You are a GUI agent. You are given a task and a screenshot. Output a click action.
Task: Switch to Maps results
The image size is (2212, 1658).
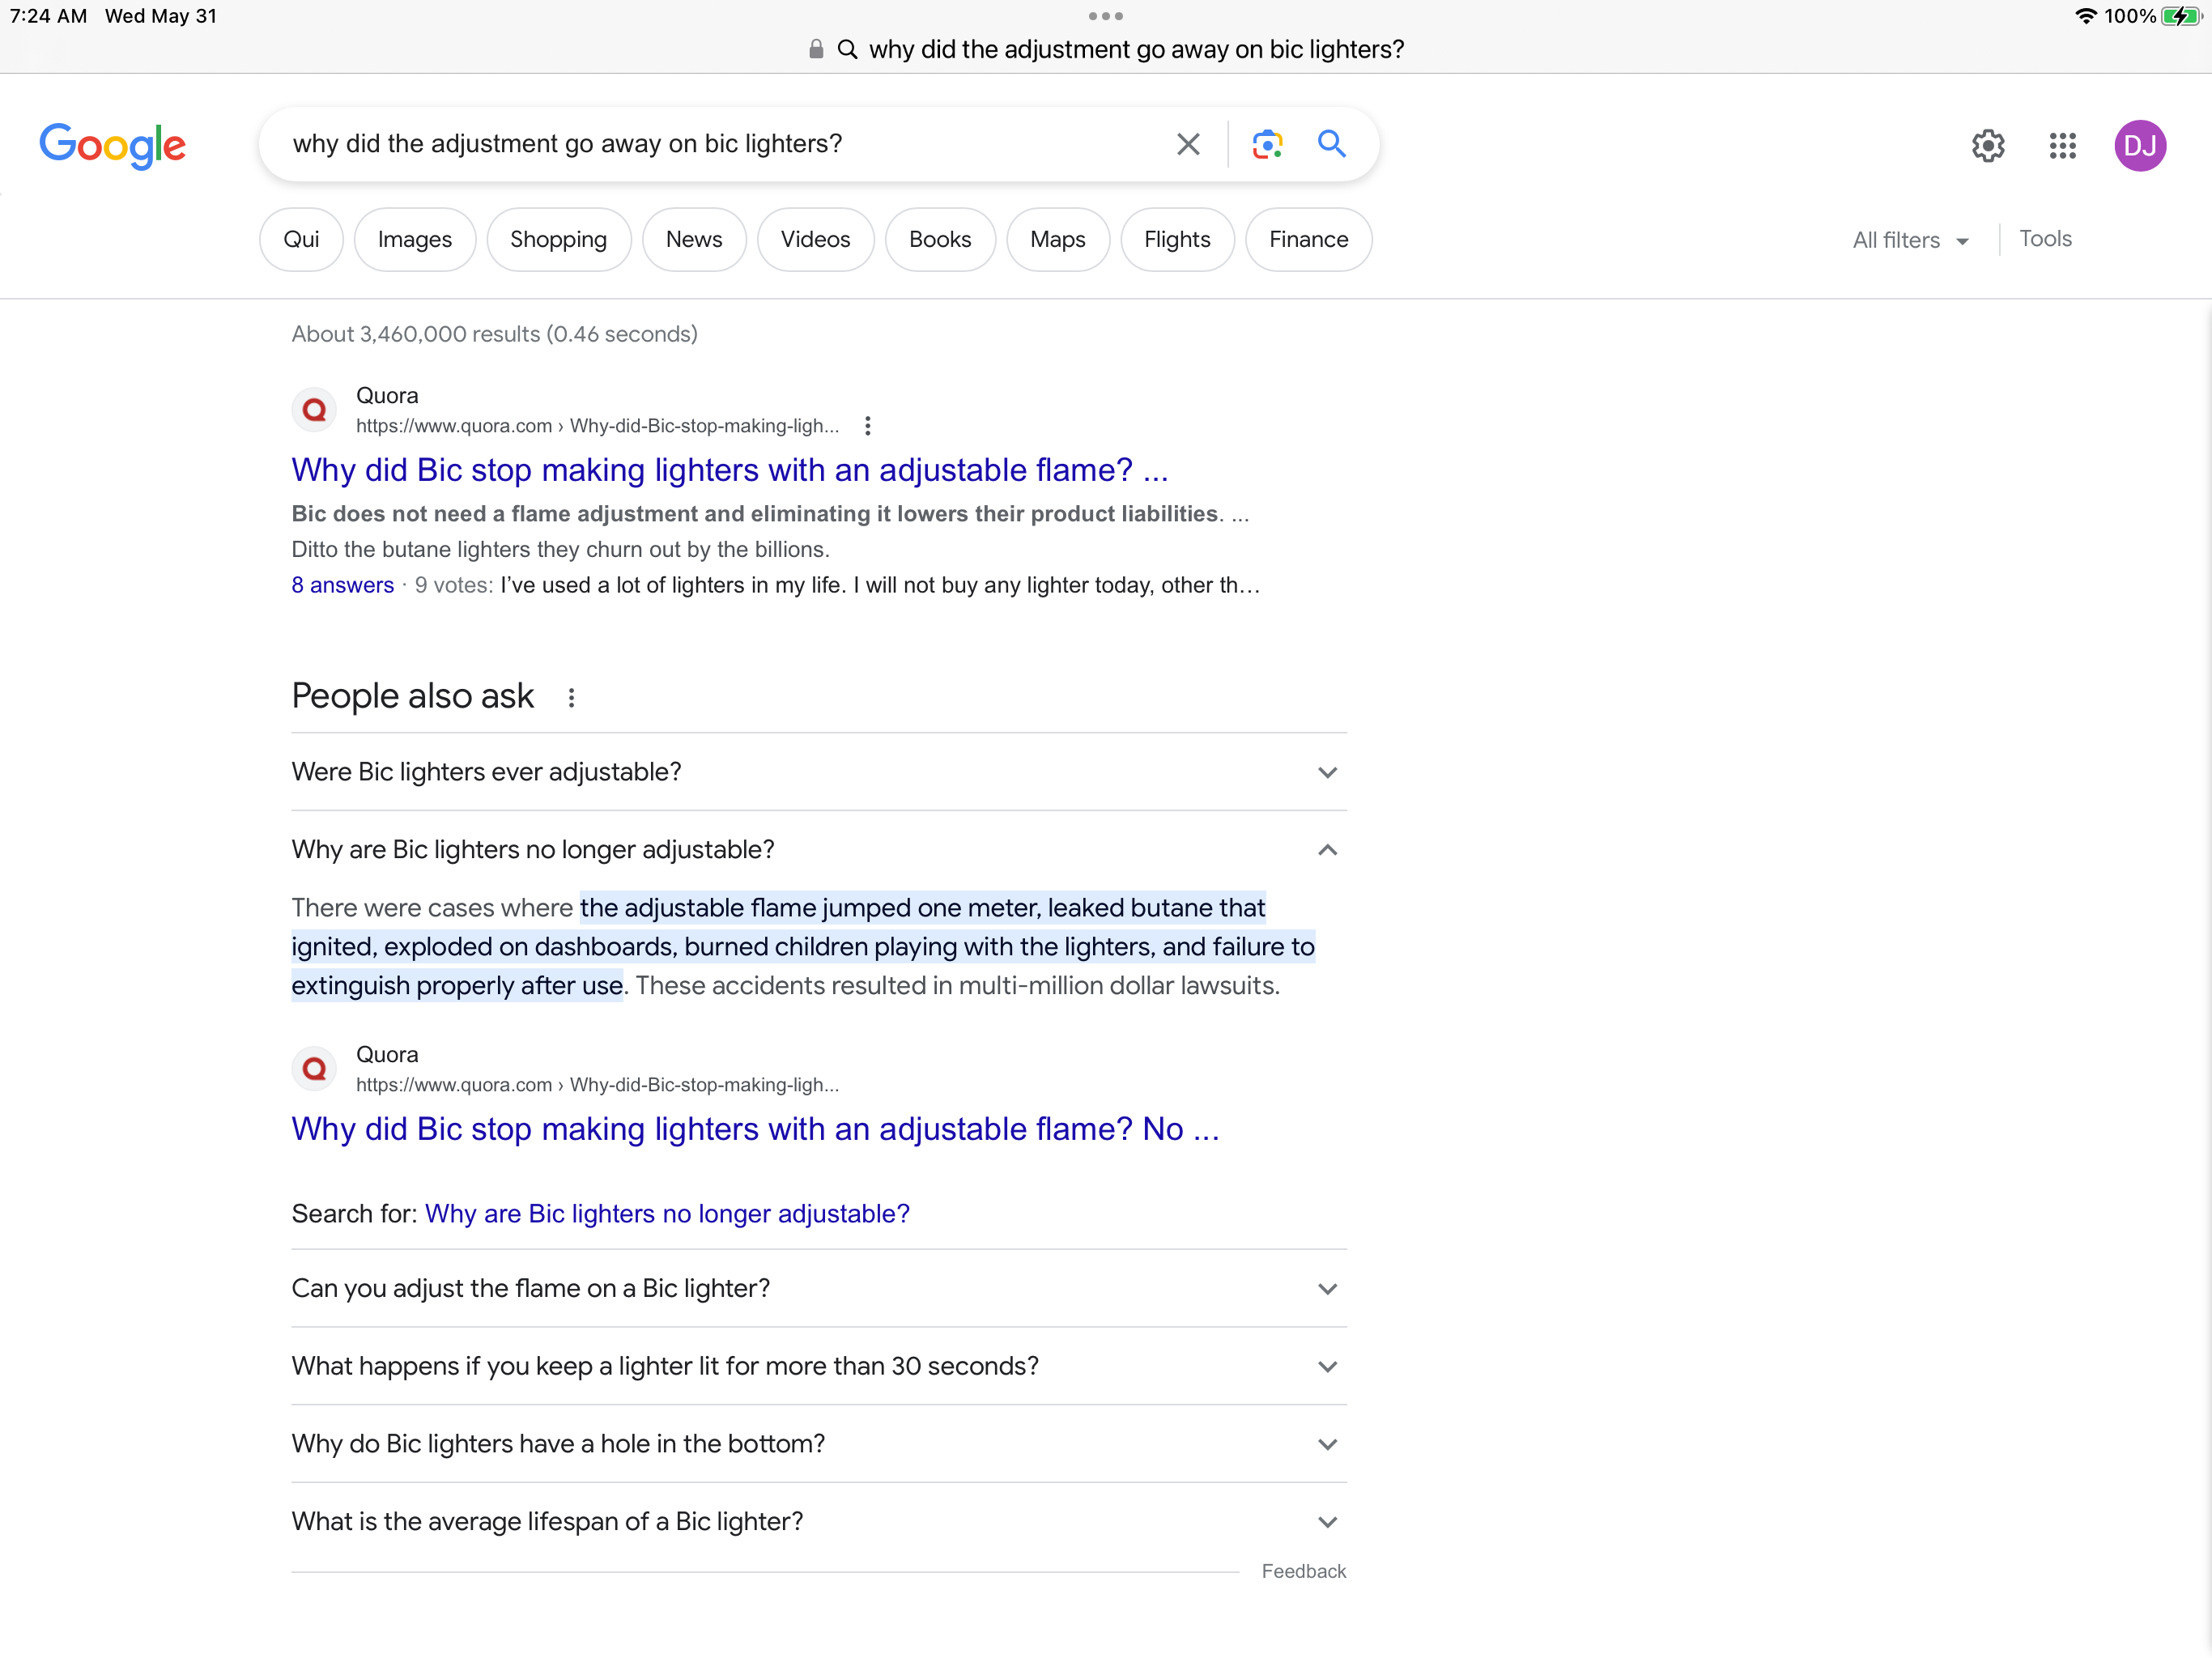click(1058, 240)
